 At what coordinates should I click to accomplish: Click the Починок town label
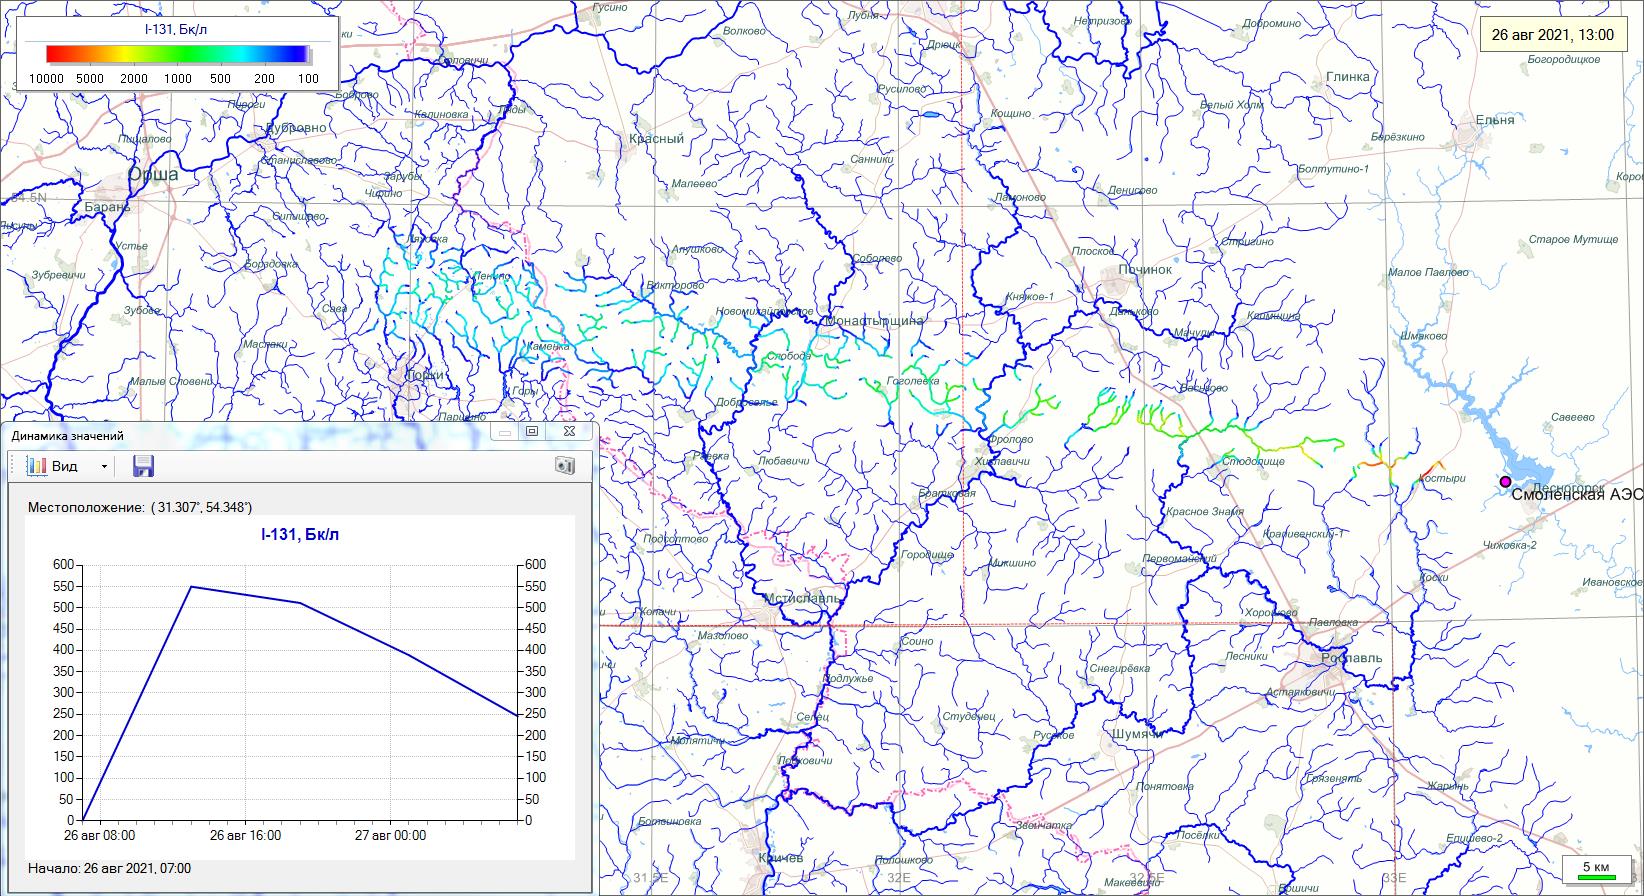(1144, 270)
